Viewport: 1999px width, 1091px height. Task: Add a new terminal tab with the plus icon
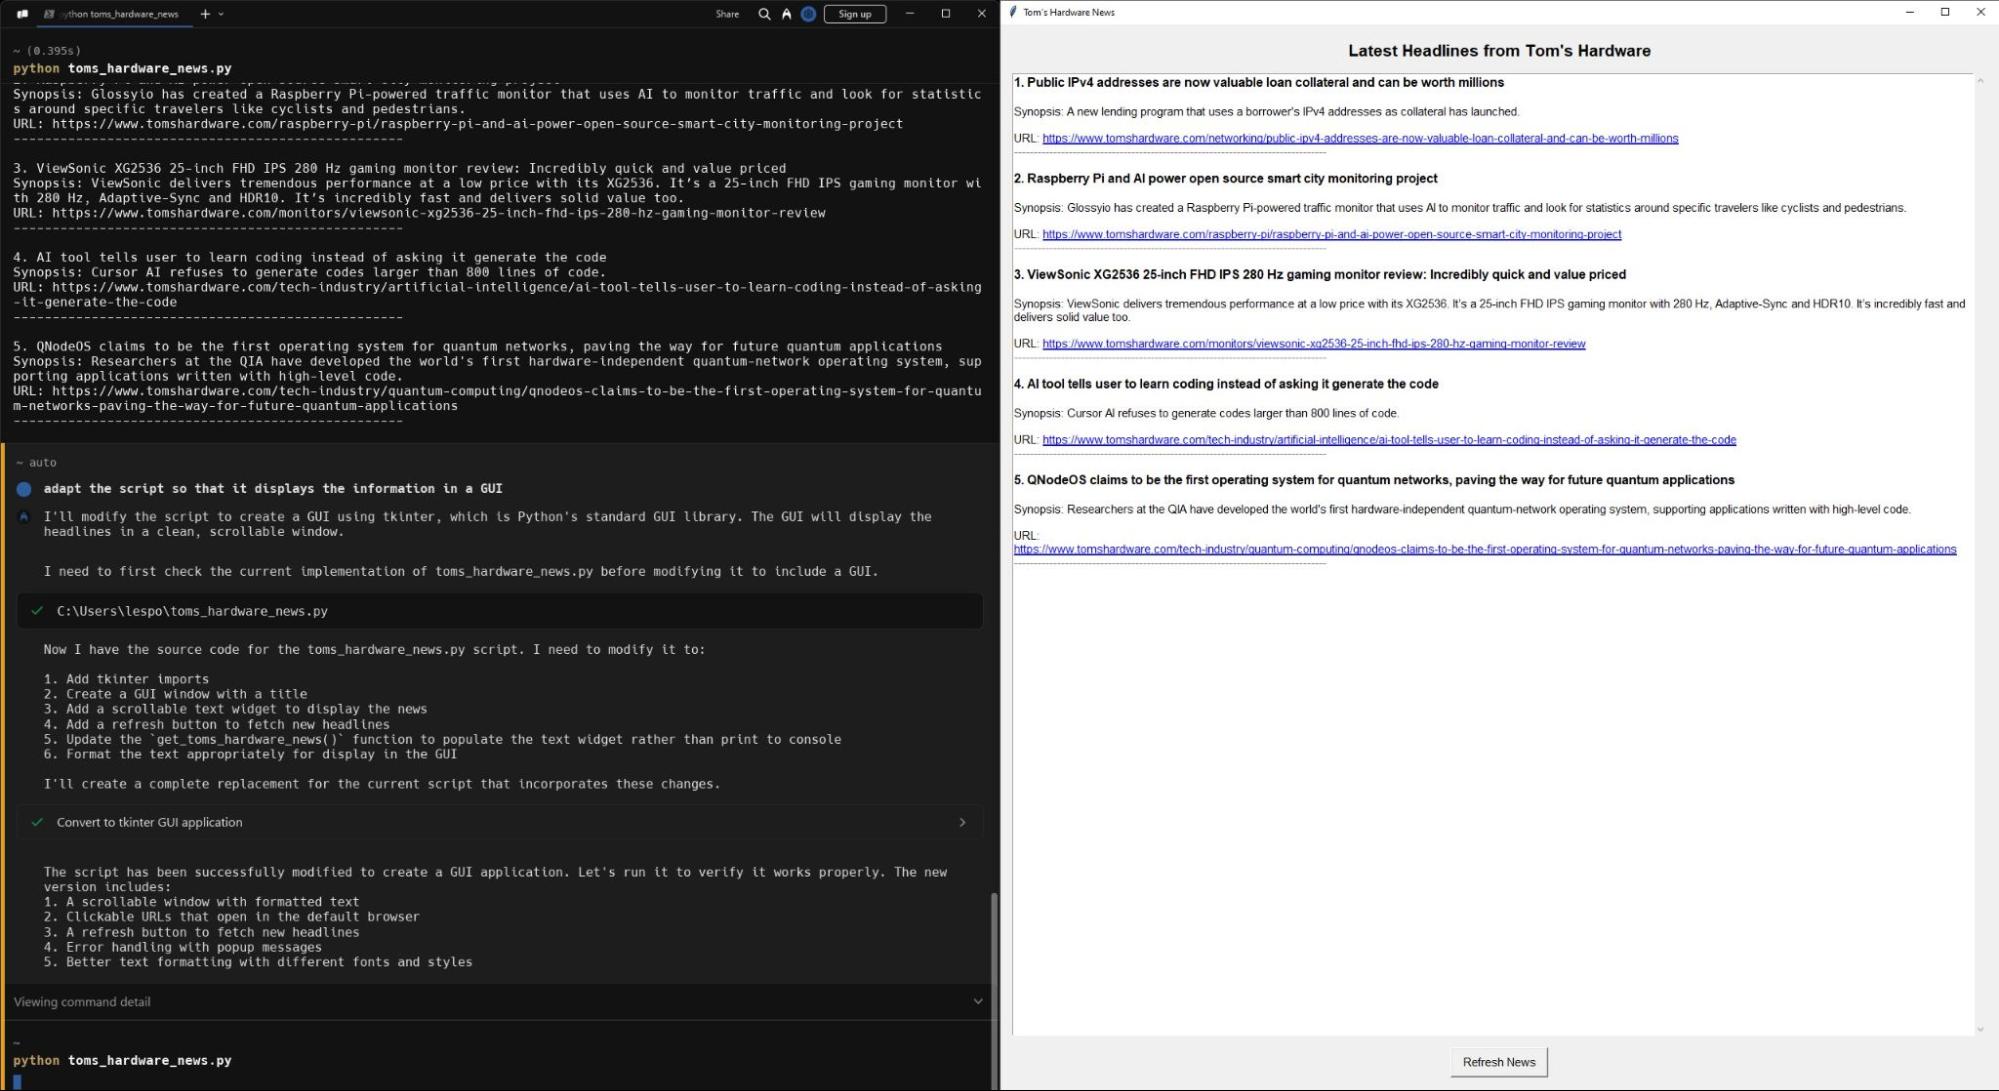click(205, 14)
